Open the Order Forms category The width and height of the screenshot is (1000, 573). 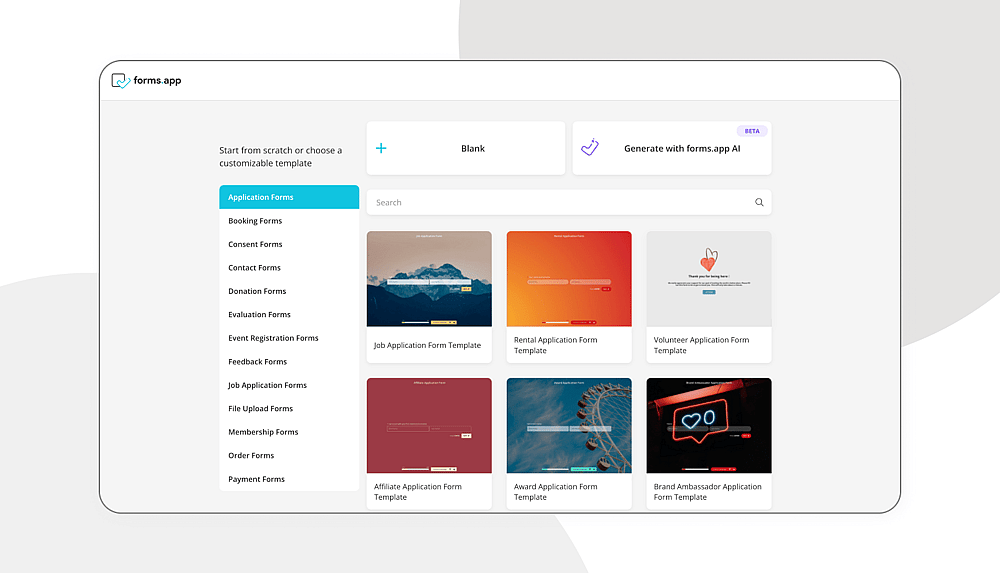pyautogui.click(x=289, y=456)
